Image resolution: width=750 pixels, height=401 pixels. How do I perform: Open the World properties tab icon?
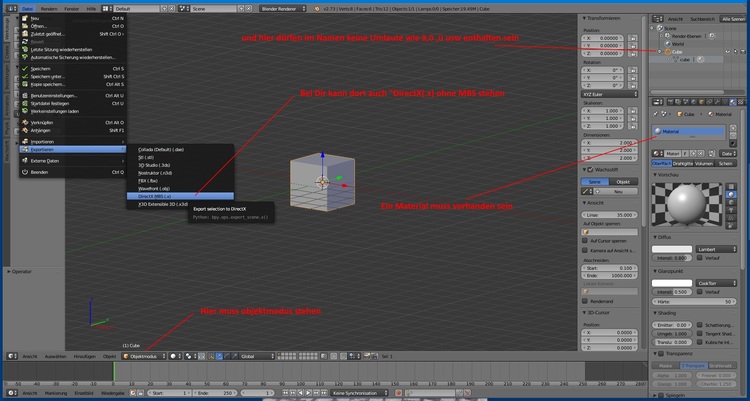(694, 101)
